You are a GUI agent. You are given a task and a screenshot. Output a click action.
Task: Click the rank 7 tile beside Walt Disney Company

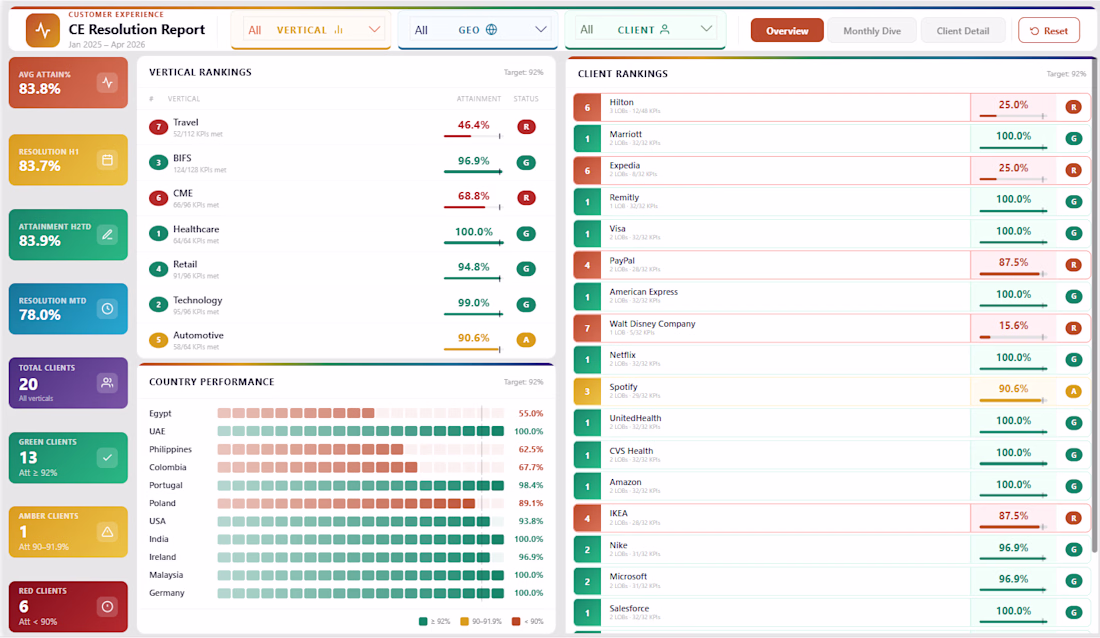[587, 328]
